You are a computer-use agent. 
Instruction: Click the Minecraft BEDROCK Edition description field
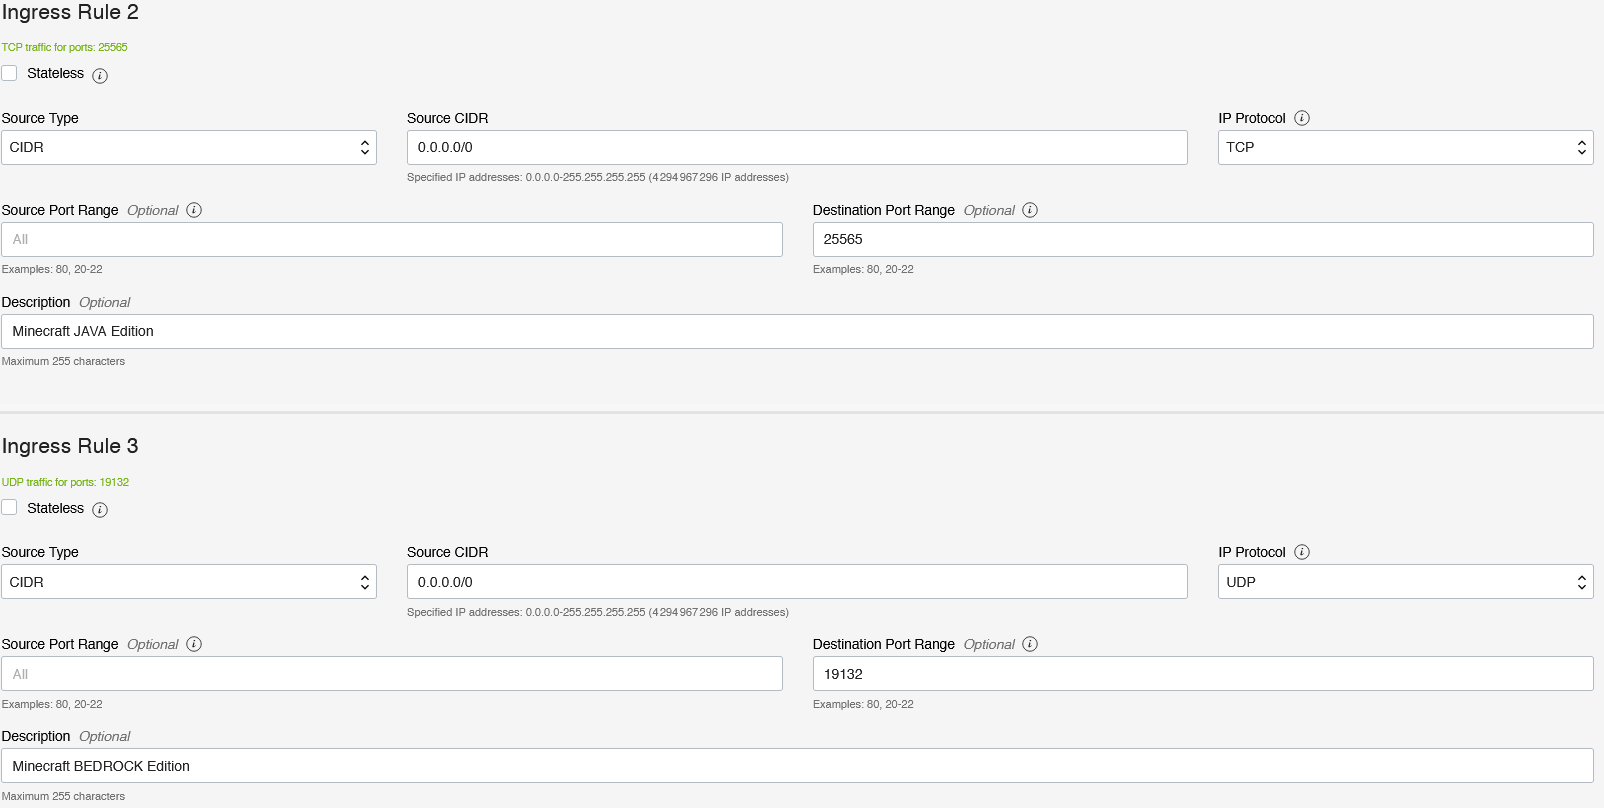pos(796,766)
